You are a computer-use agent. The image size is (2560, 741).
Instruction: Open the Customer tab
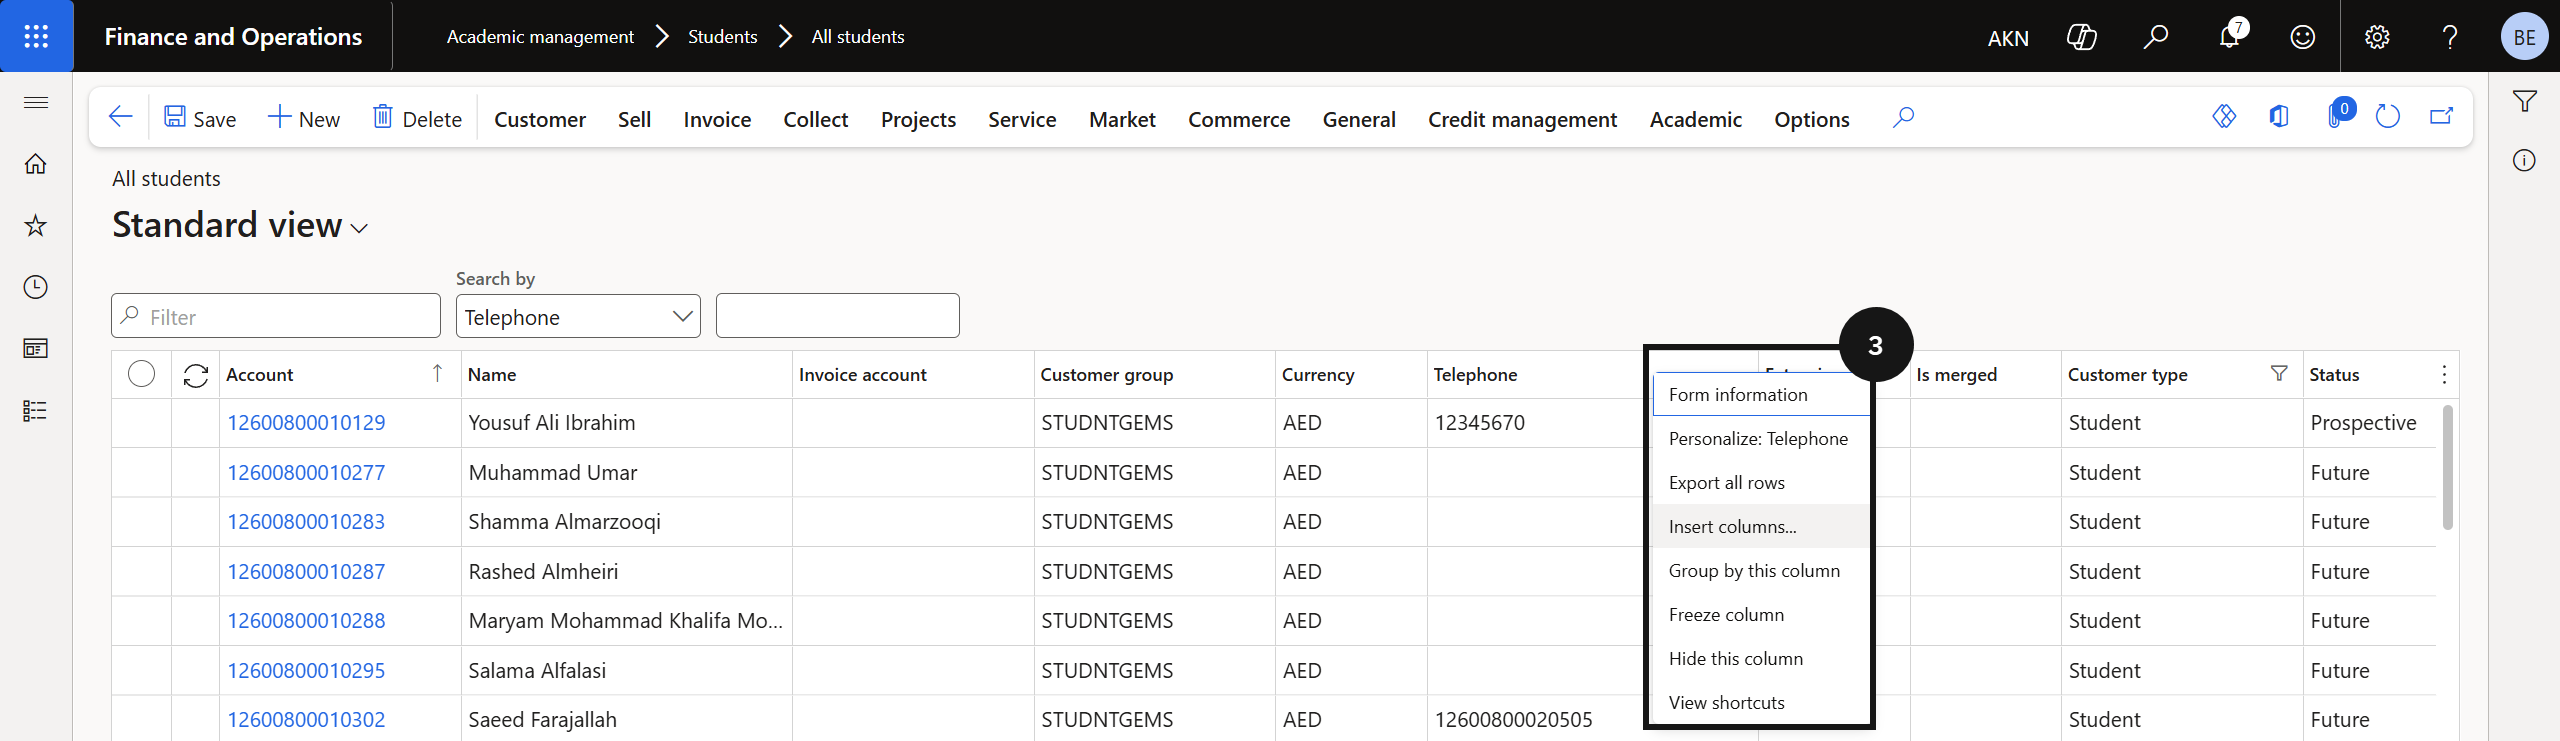(540, 119)
